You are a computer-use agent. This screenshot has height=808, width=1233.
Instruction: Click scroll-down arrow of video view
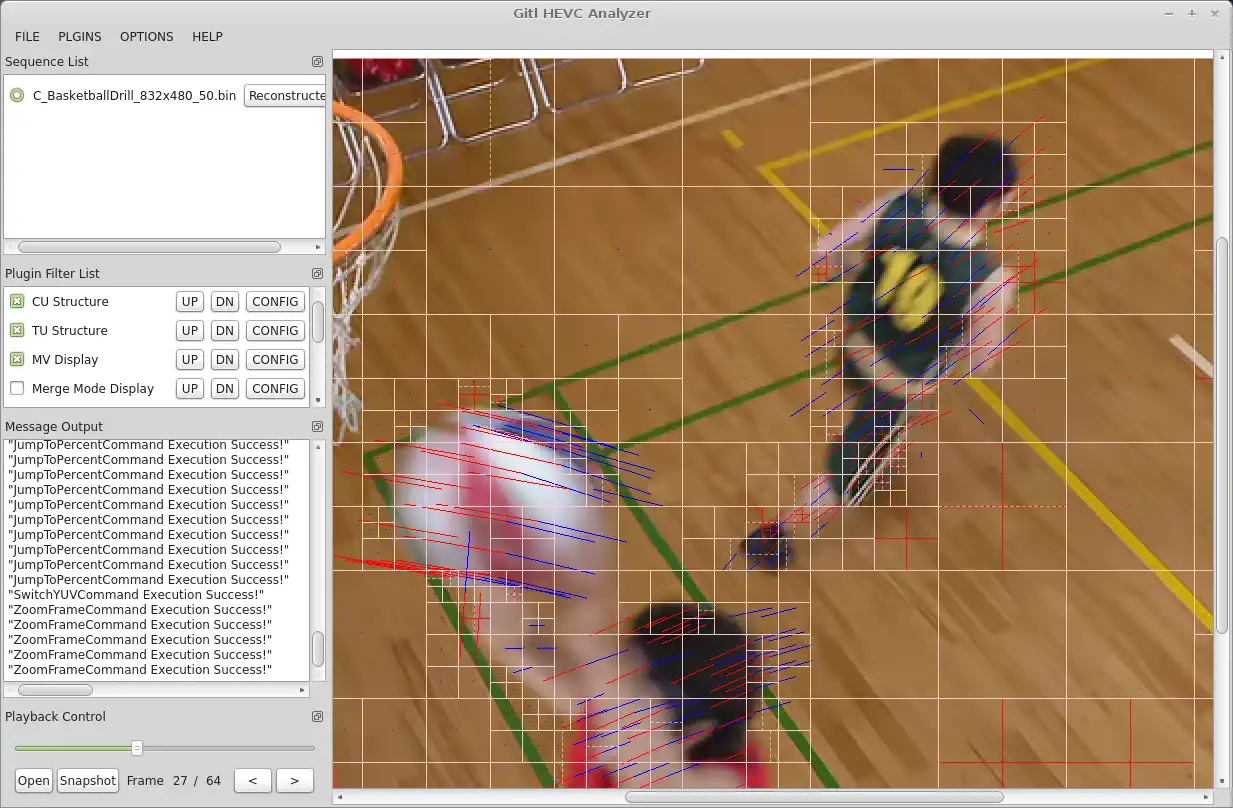1222,781
